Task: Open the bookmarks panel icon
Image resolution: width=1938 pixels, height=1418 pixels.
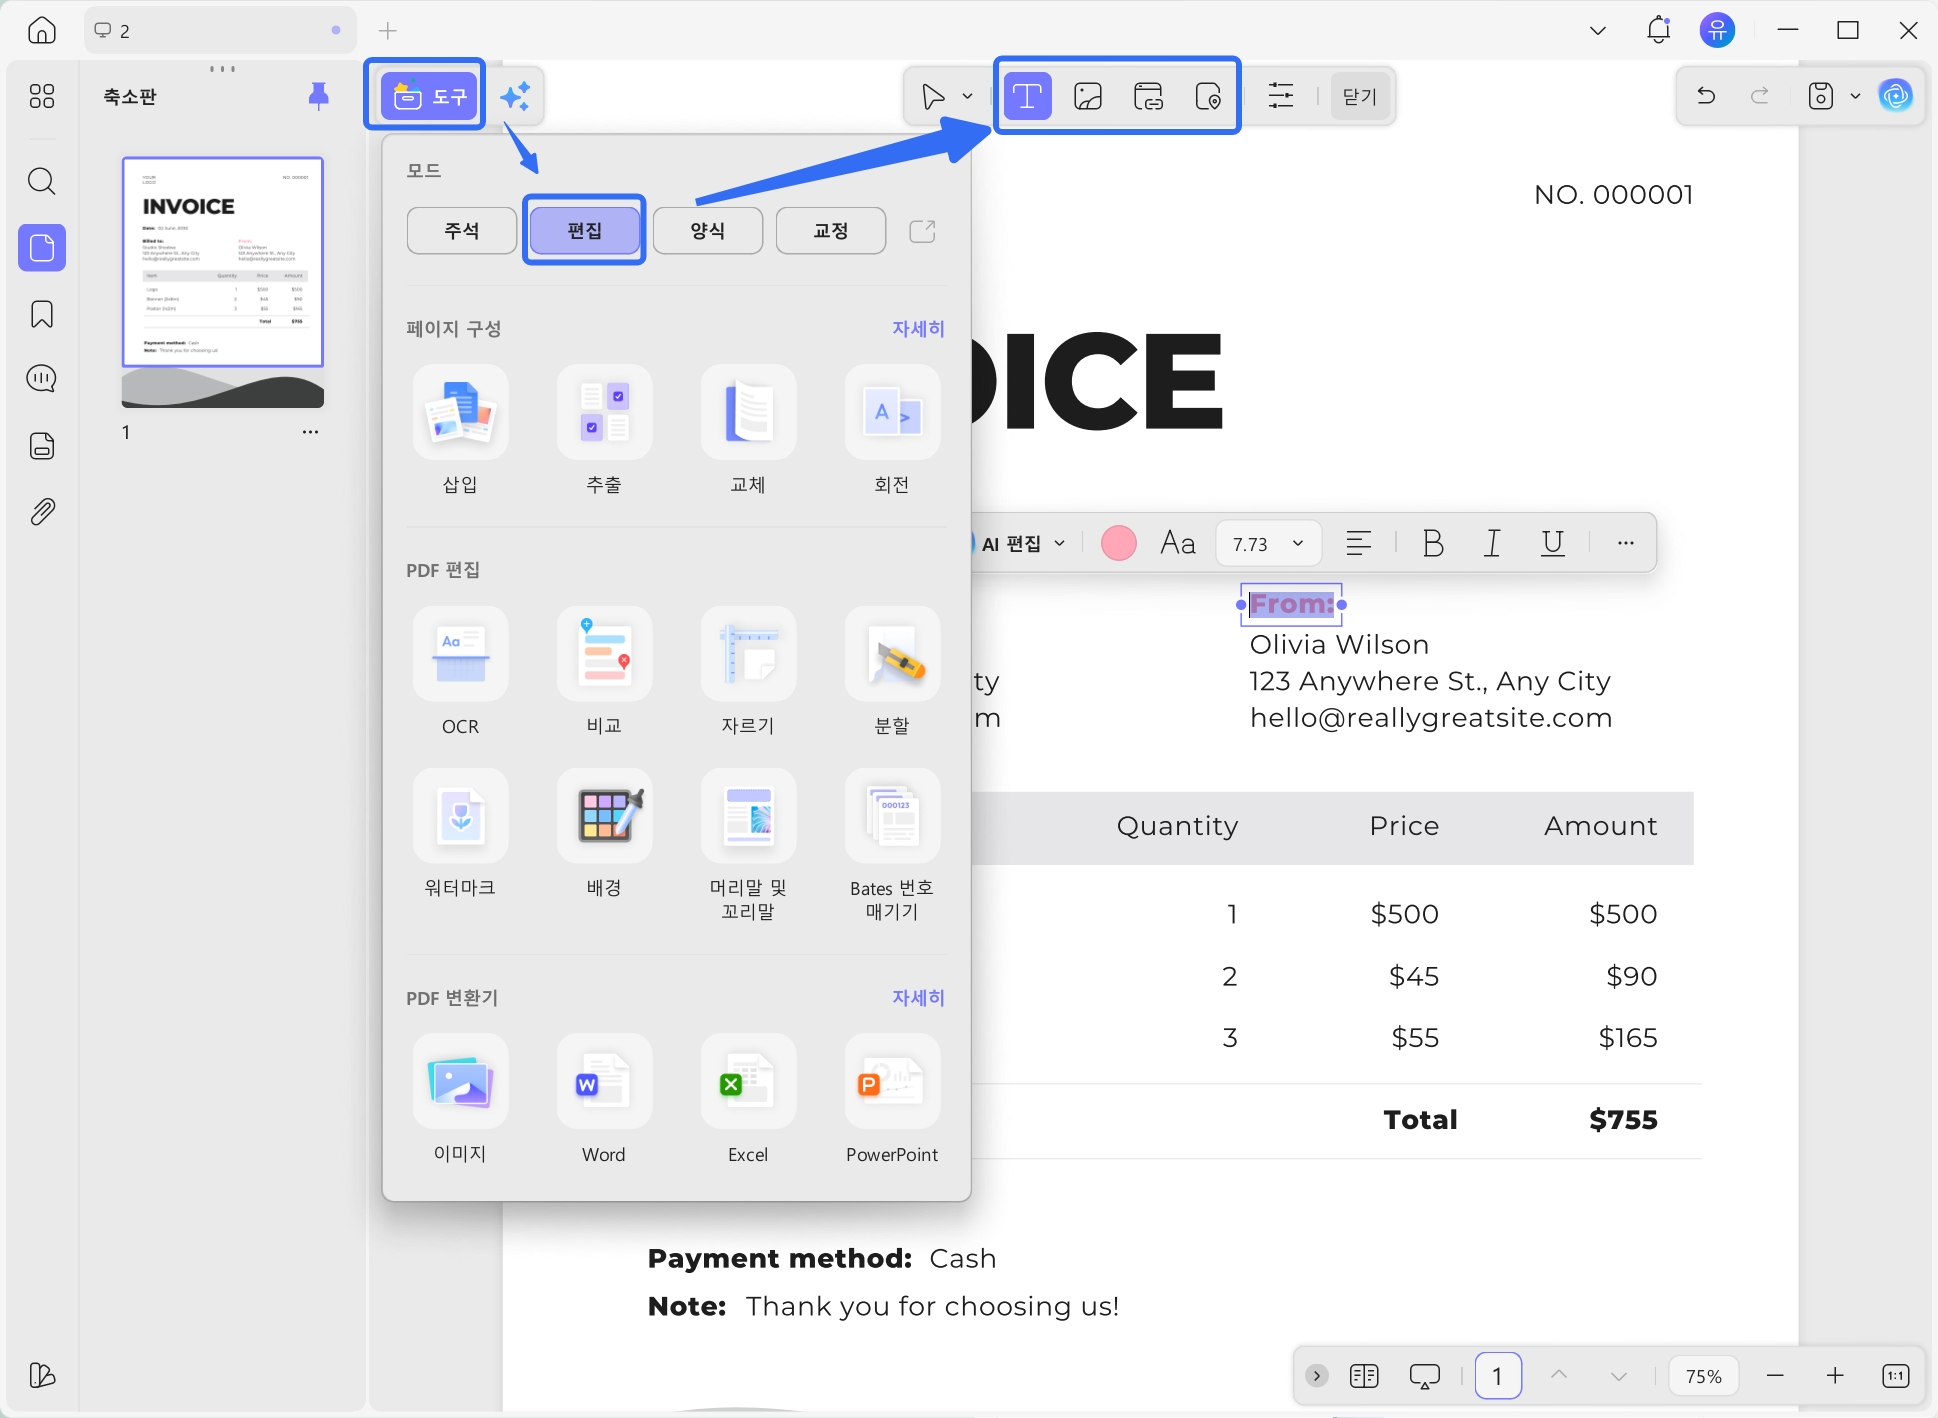Action: coord(42,314)
